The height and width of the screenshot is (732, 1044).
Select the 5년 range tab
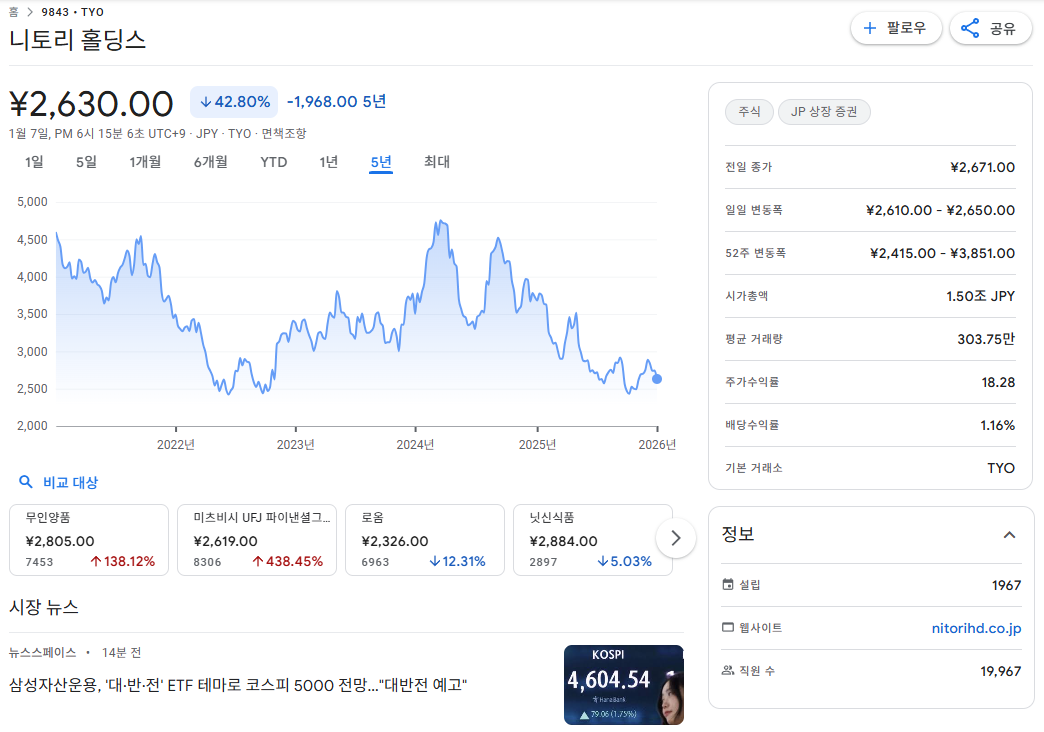tap(381, 162)
